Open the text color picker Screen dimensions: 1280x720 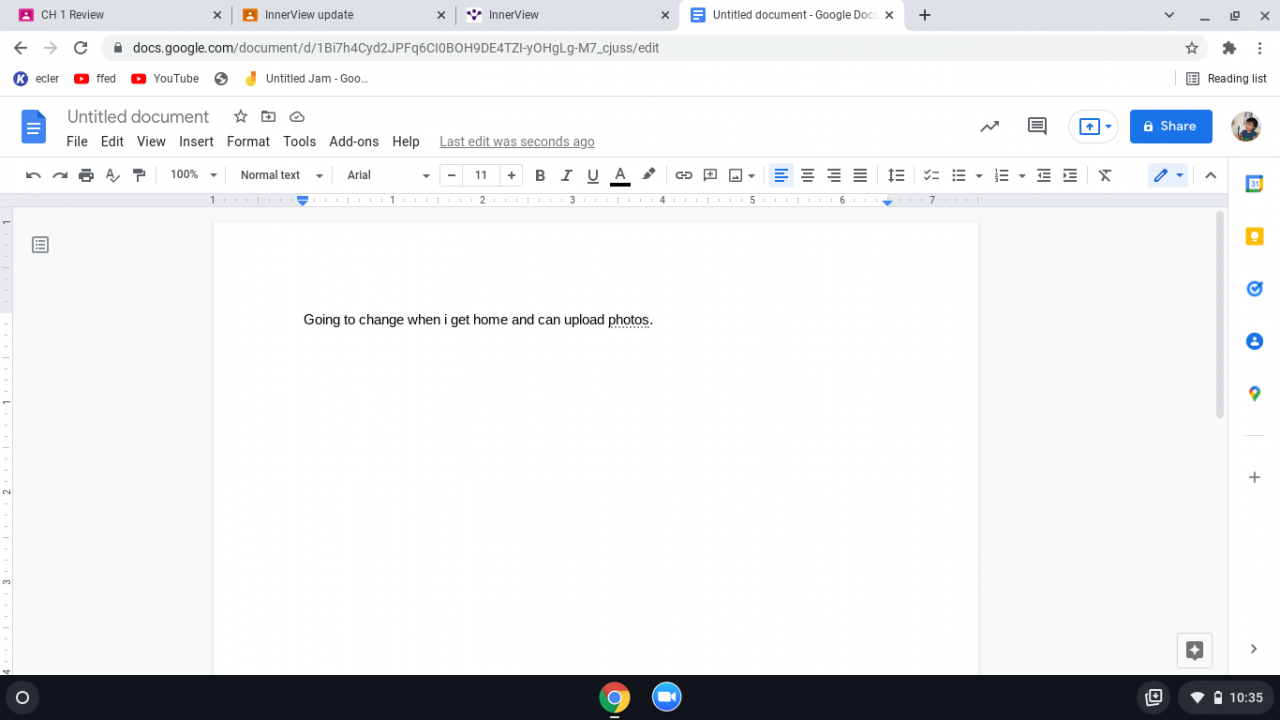[x=620, y=175]
